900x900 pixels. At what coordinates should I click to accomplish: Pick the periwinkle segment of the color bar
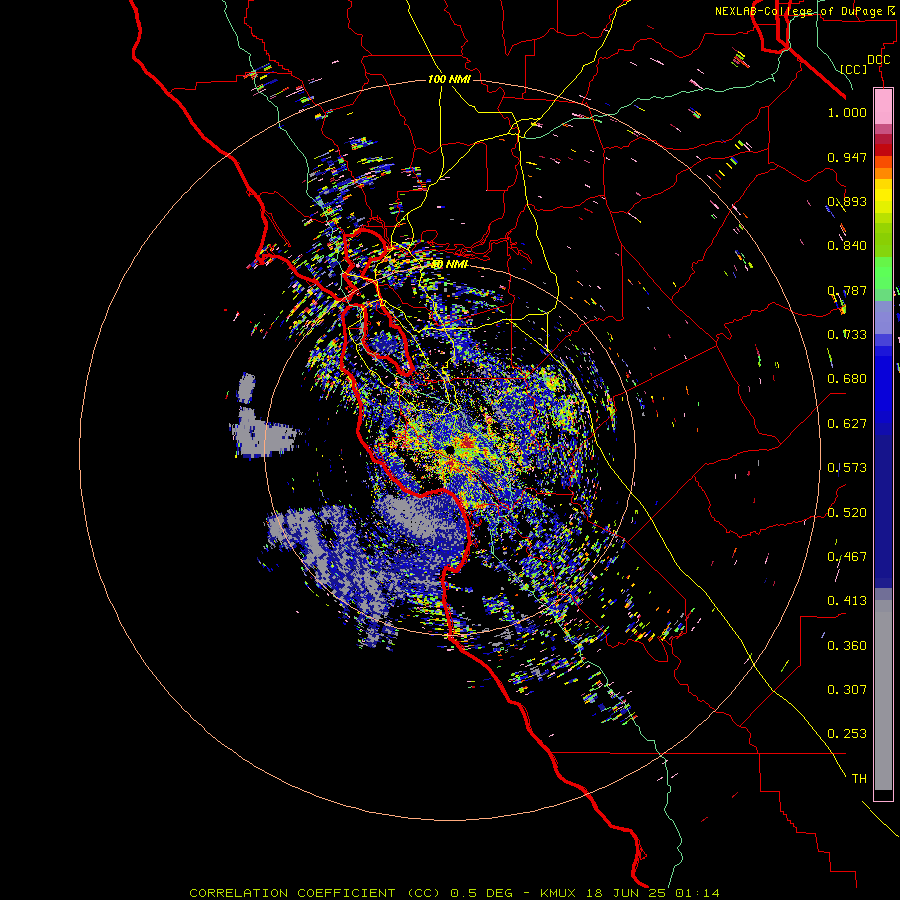click(883, 317)
